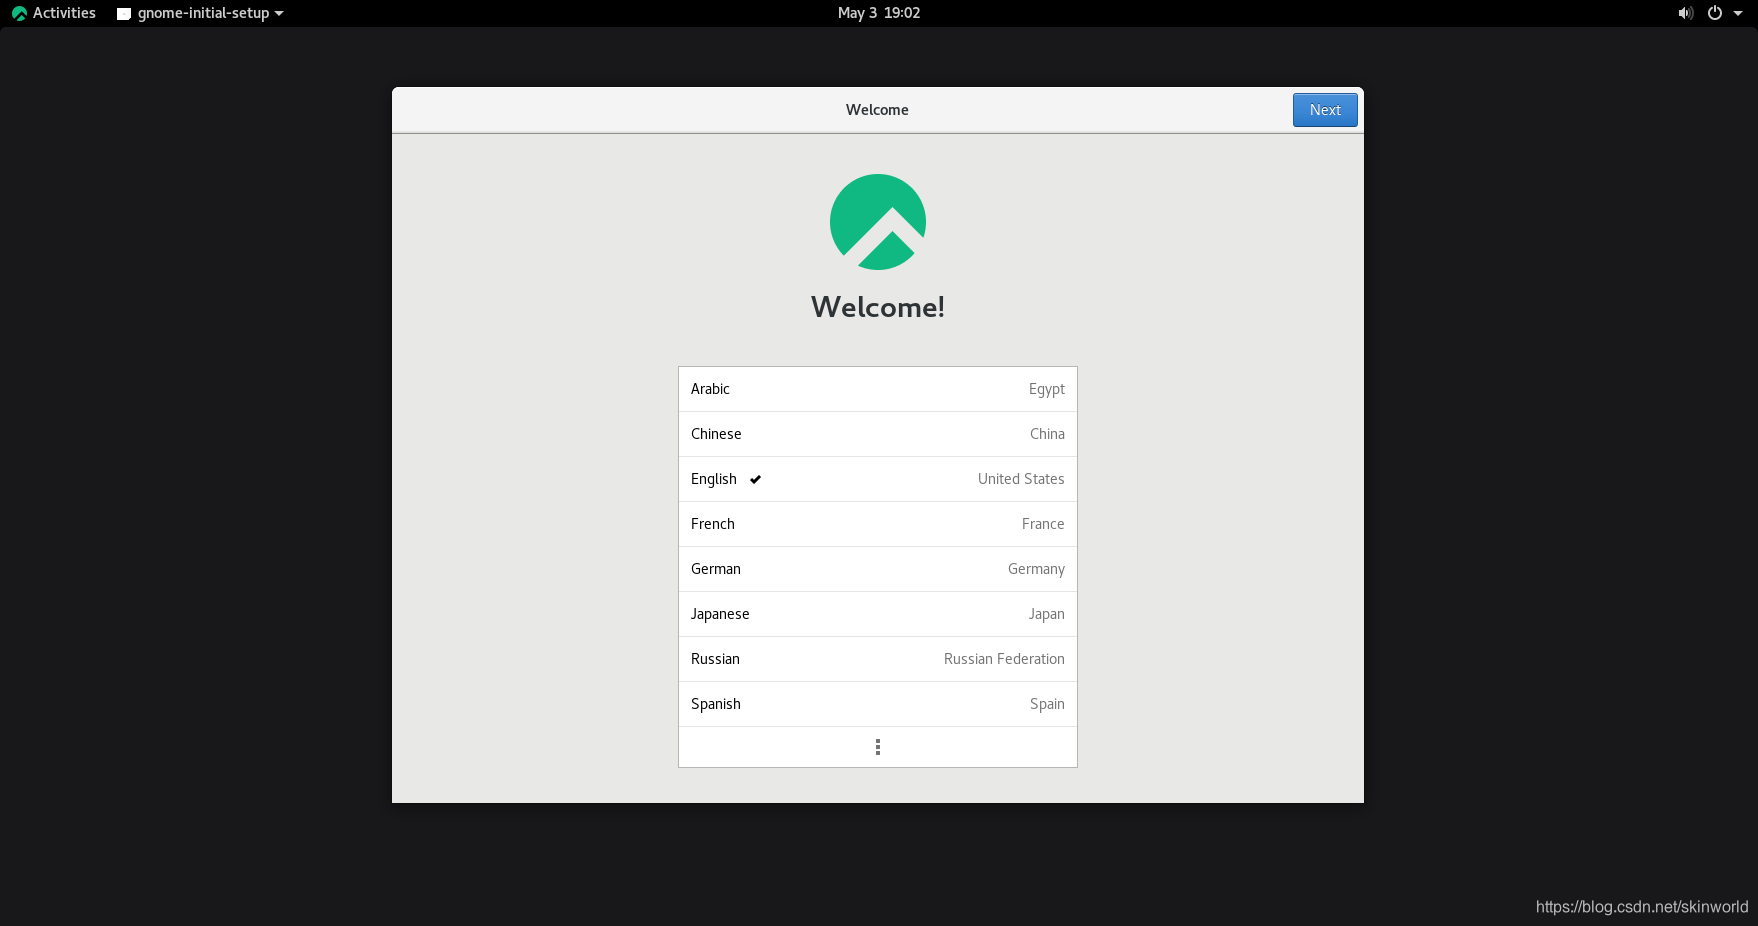The width and height of the screenshot is (1758, 926).
Task: Click the volume speaker icon
Action: [x=1686, y=13]
